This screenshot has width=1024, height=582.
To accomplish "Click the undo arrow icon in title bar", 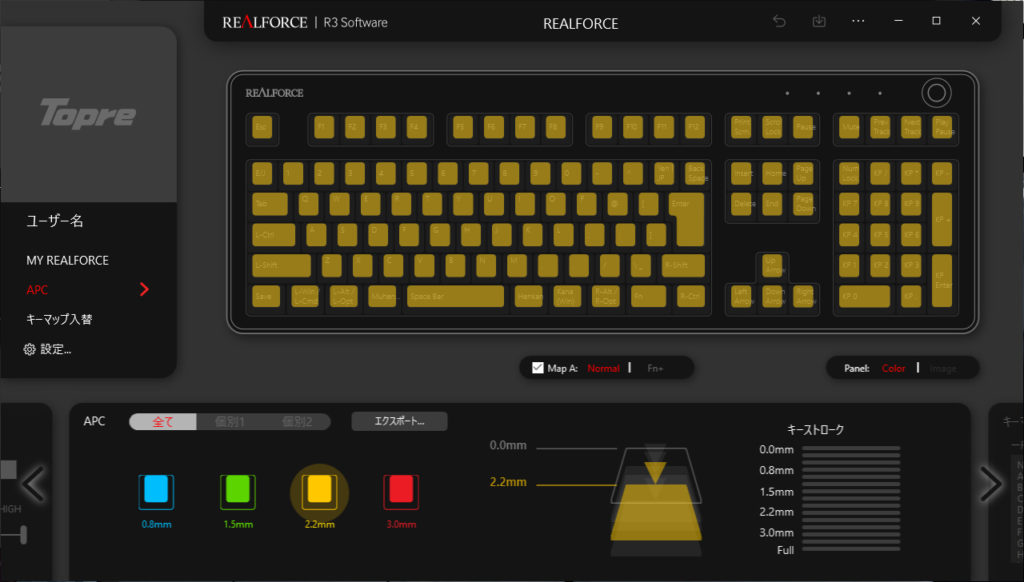I will pyautogui.click(x=779, y=22).
